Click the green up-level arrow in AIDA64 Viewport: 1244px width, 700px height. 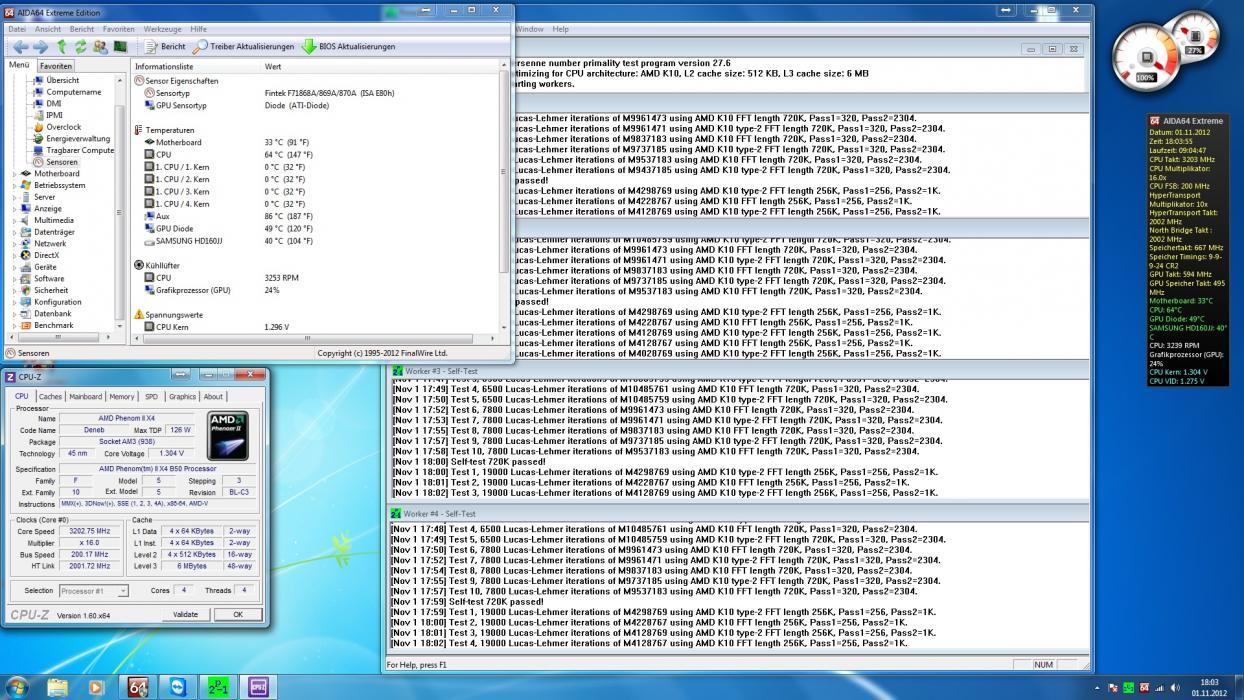[62, 46]
